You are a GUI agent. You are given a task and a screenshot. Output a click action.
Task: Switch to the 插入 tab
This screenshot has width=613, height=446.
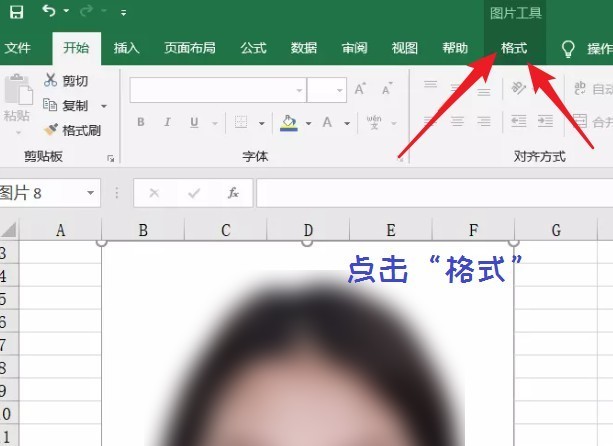click(126, 48)
